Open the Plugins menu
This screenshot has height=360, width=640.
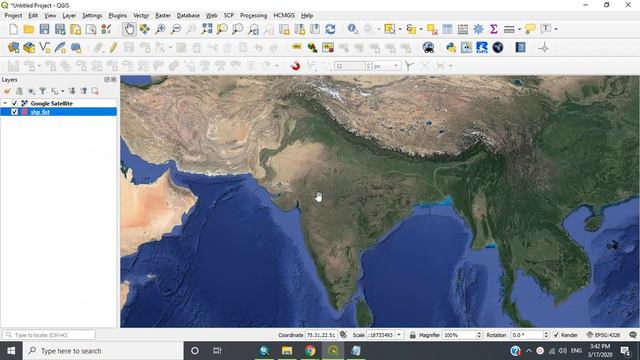118,16
